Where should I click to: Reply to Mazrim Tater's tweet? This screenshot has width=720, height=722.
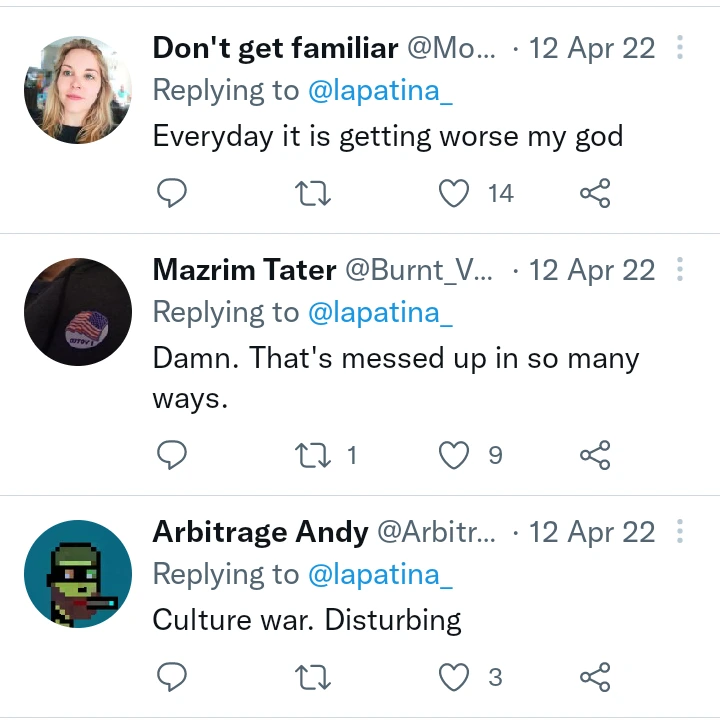173,456
